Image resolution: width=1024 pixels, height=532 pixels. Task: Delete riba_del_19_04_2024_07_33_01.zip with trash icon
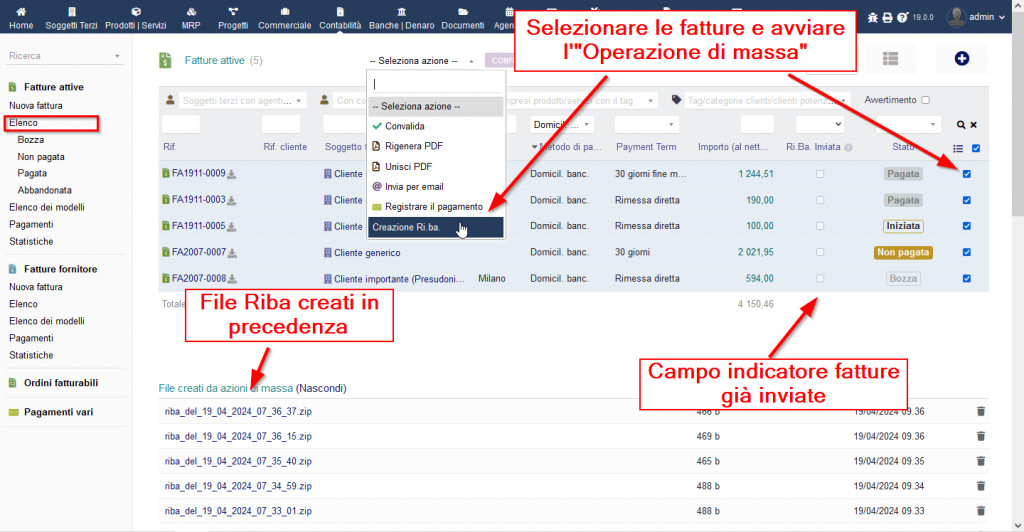[x=980, y=510]
